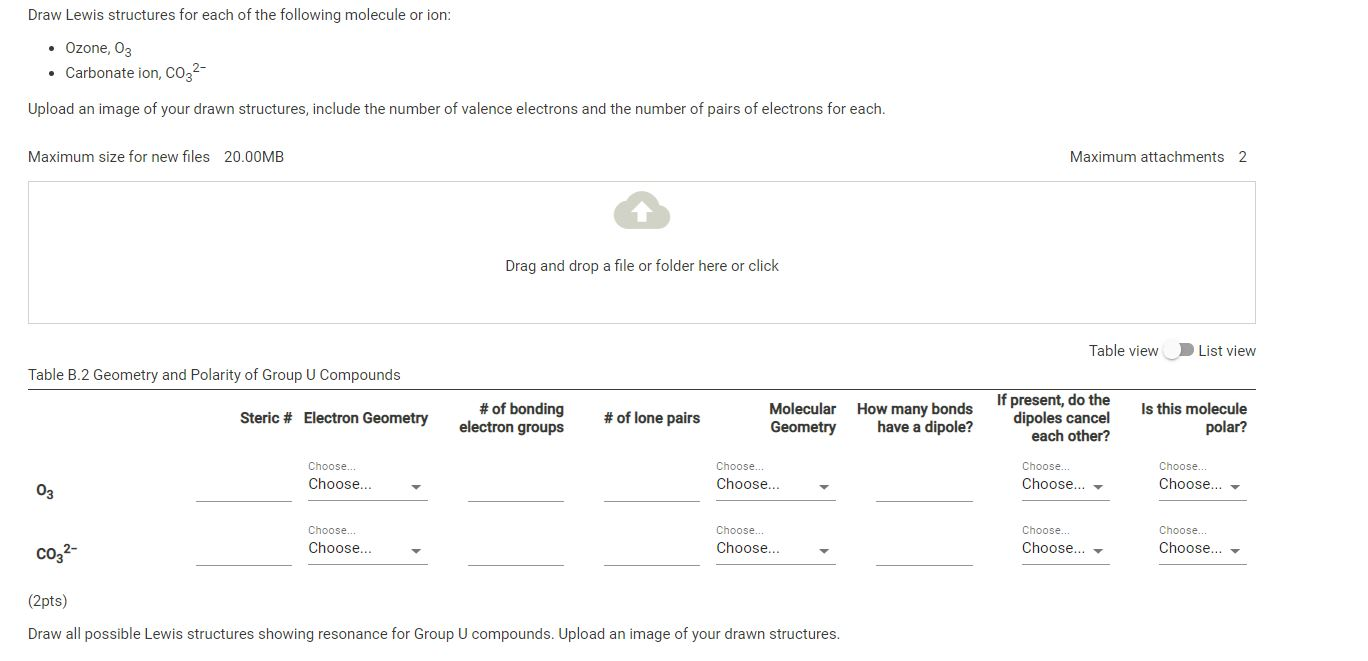The width and height of the screenshot is (1368, 661).
Task: Click CO3 2- bonding electron groups field
Action: point(516,553)
